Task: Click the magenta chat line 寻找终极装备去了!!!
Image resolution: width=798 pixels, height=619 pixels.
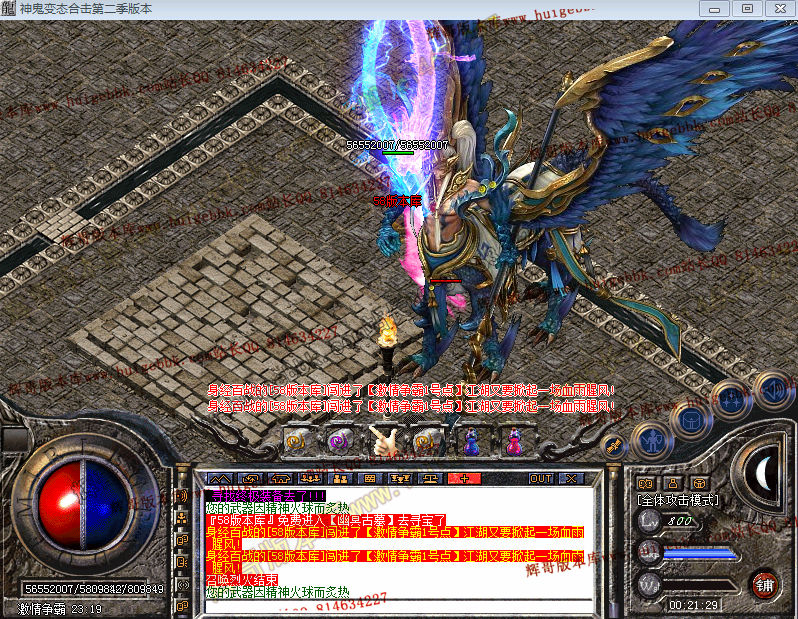Action: coord(266,496)
